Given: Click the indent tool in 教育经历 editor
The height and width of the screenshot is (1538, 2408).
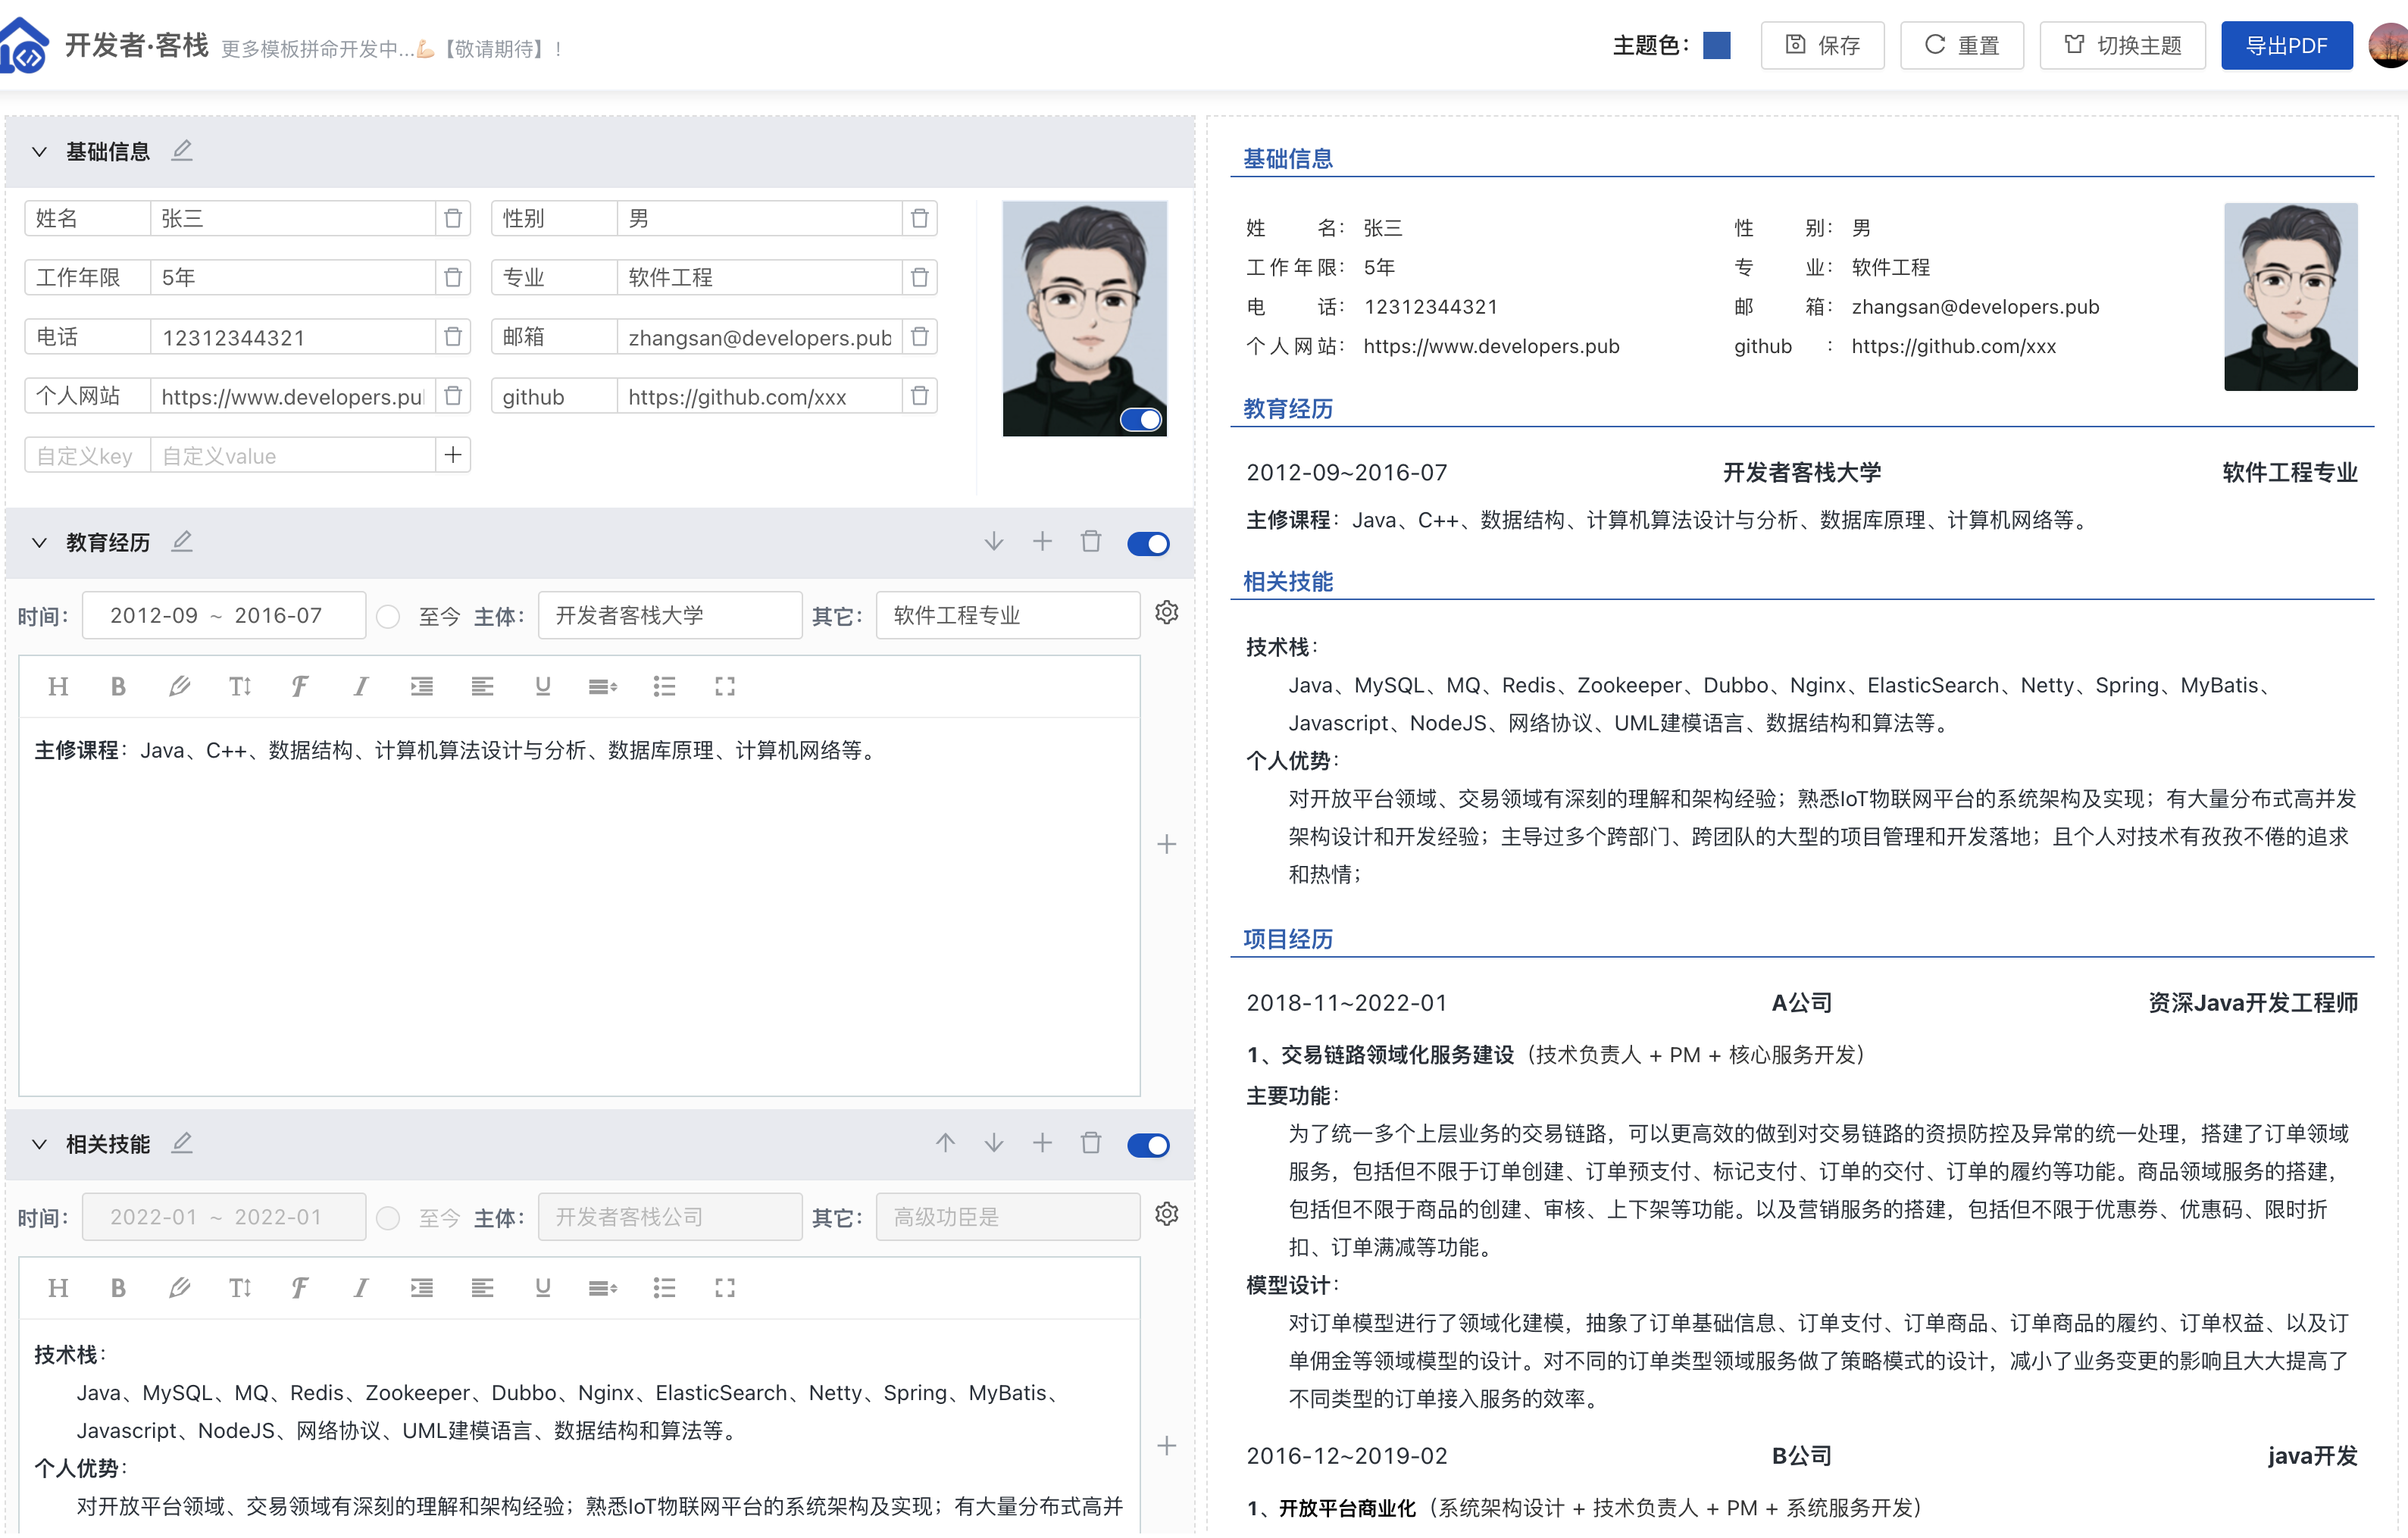Looking at the screenshot, I should (422, 686).
